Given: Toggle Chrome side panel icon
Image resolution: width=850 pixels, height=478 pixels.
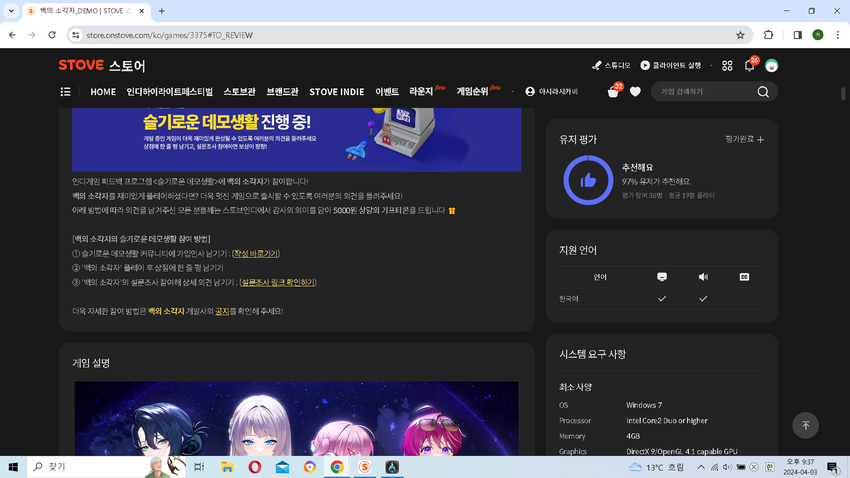Looking at the screenshot, I should [797, 35].
